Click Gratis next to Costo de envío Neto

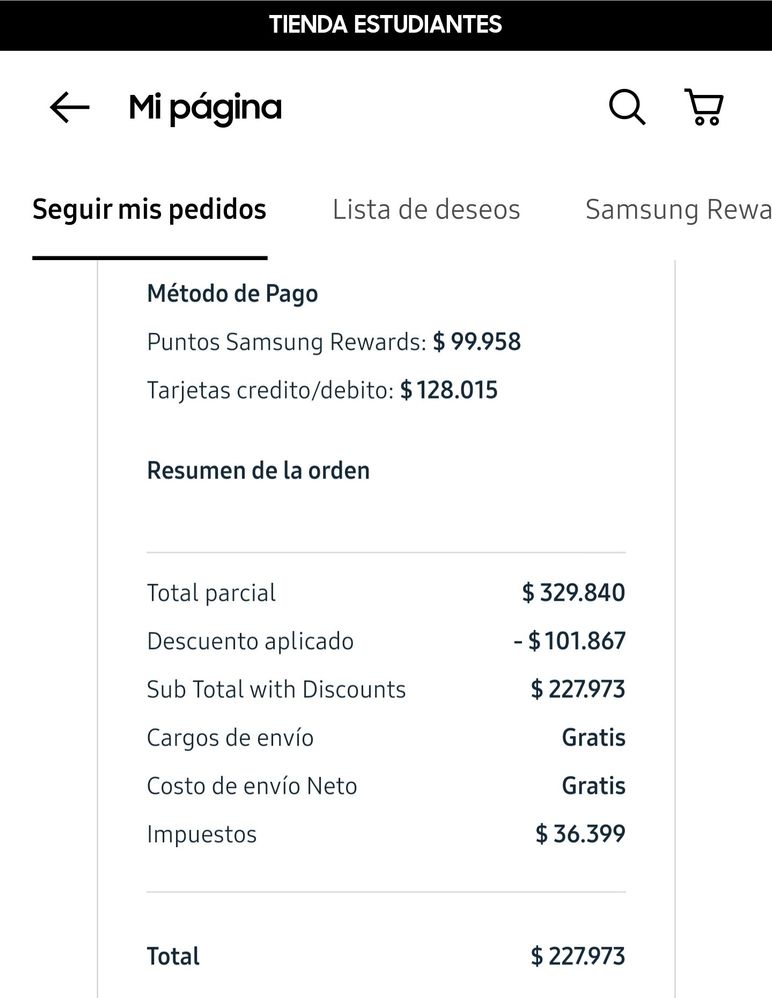pyautogui.click(x=594, y=786)
